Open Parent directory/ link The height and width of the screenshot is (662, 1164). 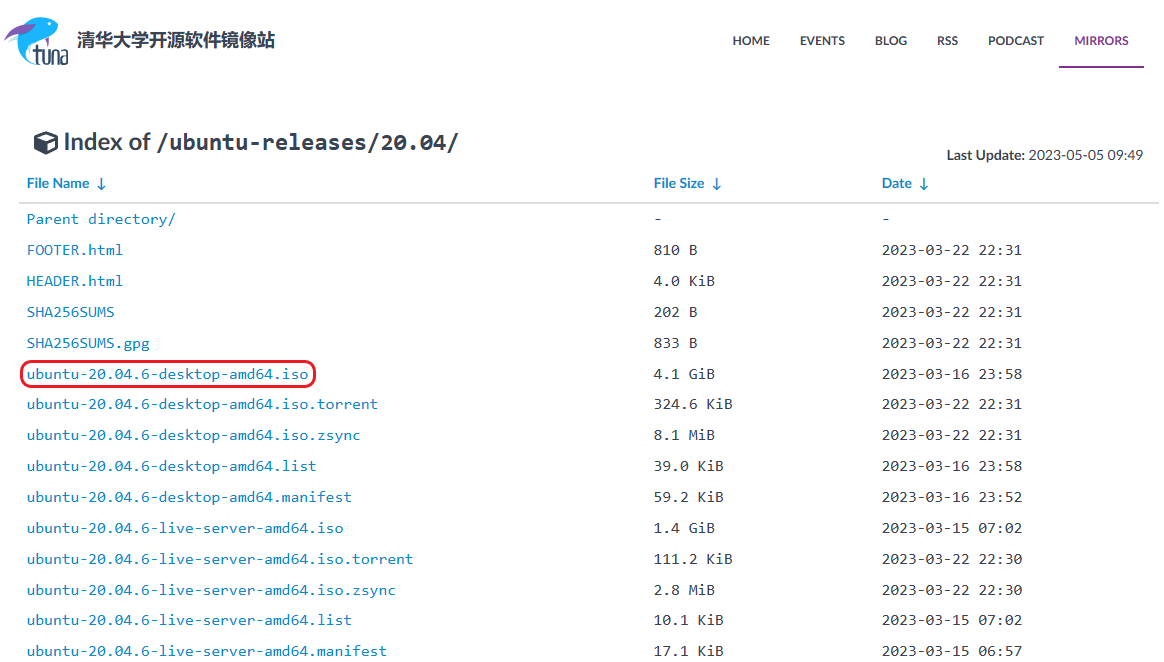pyautogui.click(x=101, y=219)
